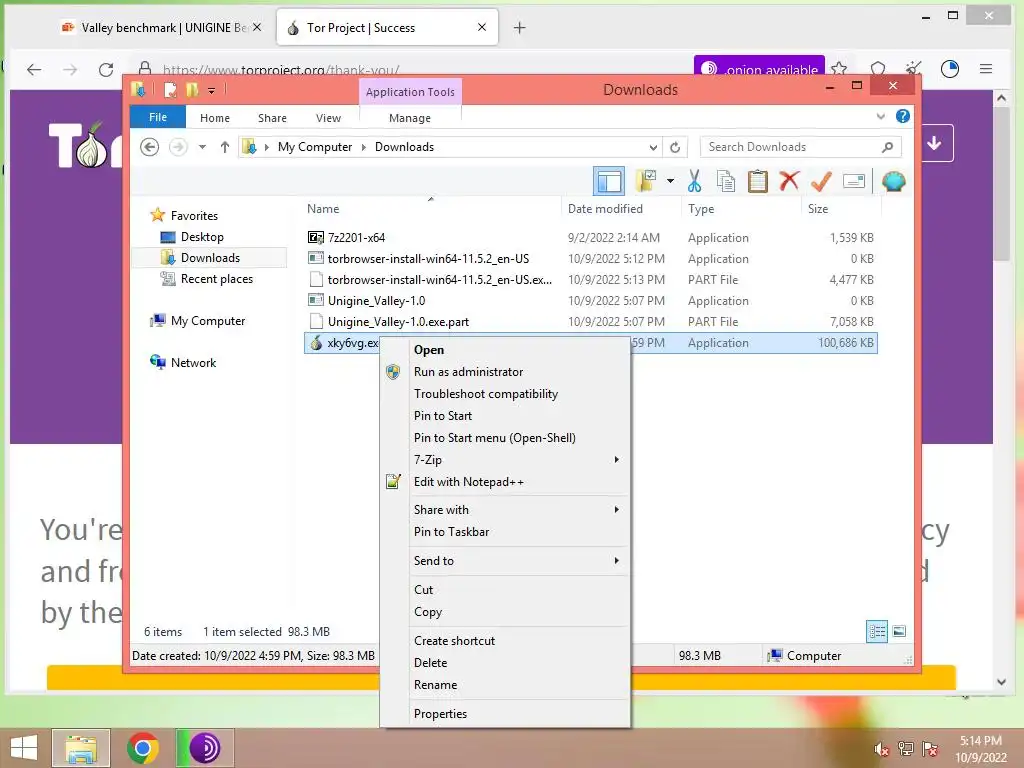This screenshot has height=768, width=1024.
Task: Choose Pin to Taskbar
Action: tap(451, 532)
